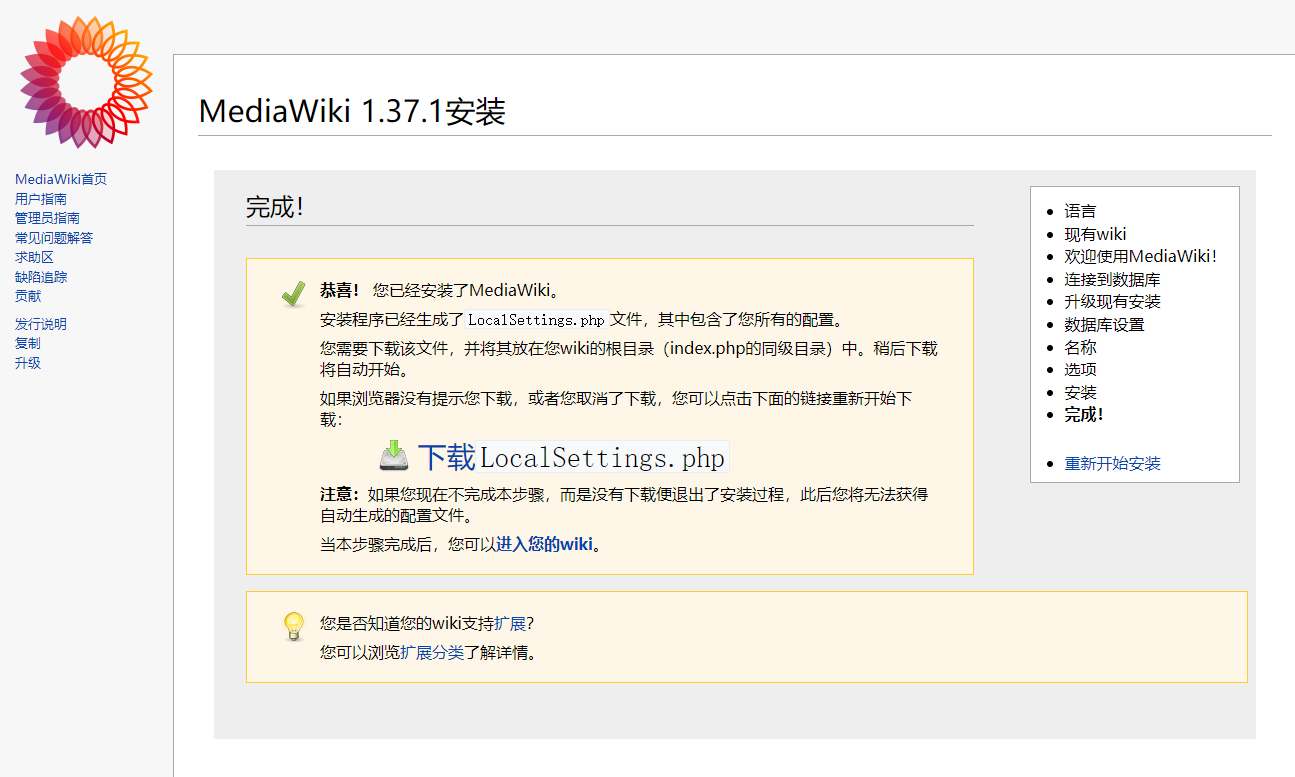Open the MediaWiki首页 sidebar link
Image resolution: width=1295 pixels, height=777 pixels.
(61, 179)
